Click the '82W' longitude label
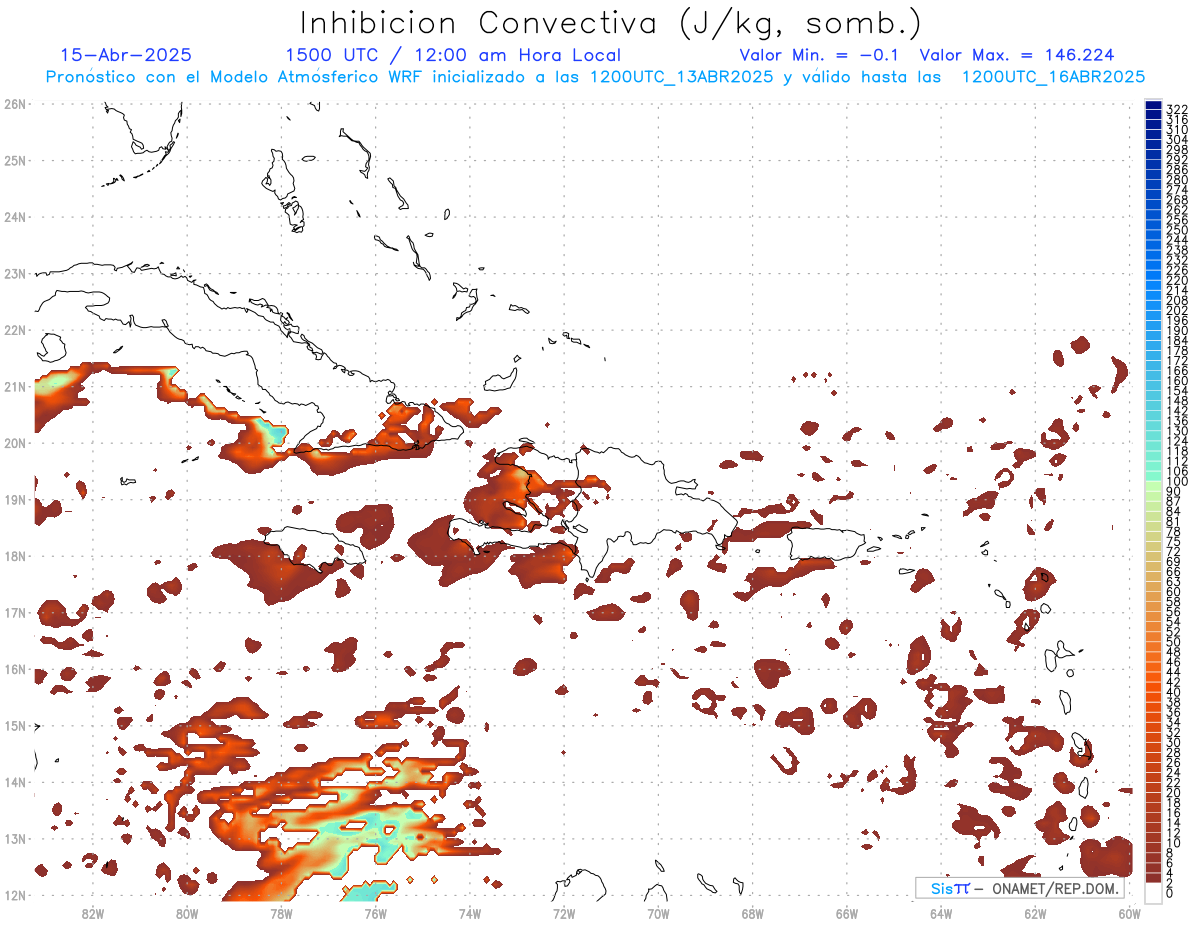The width and height of the screenshot is (1200, 927). (x=92, y=913)
